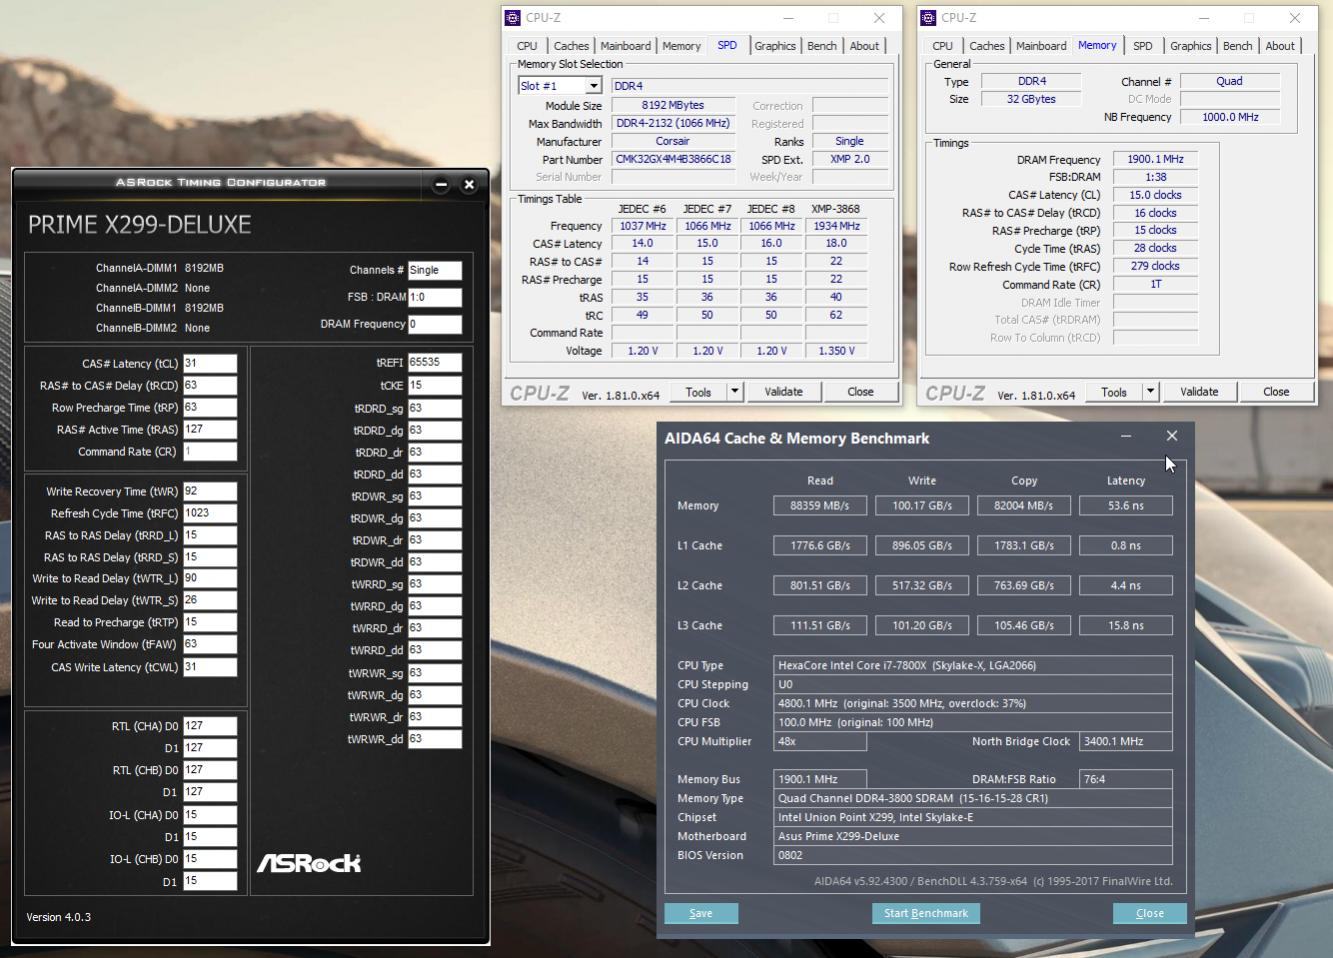
Task: Click the ASRock logo in the configurator
Action: [309, 862]
